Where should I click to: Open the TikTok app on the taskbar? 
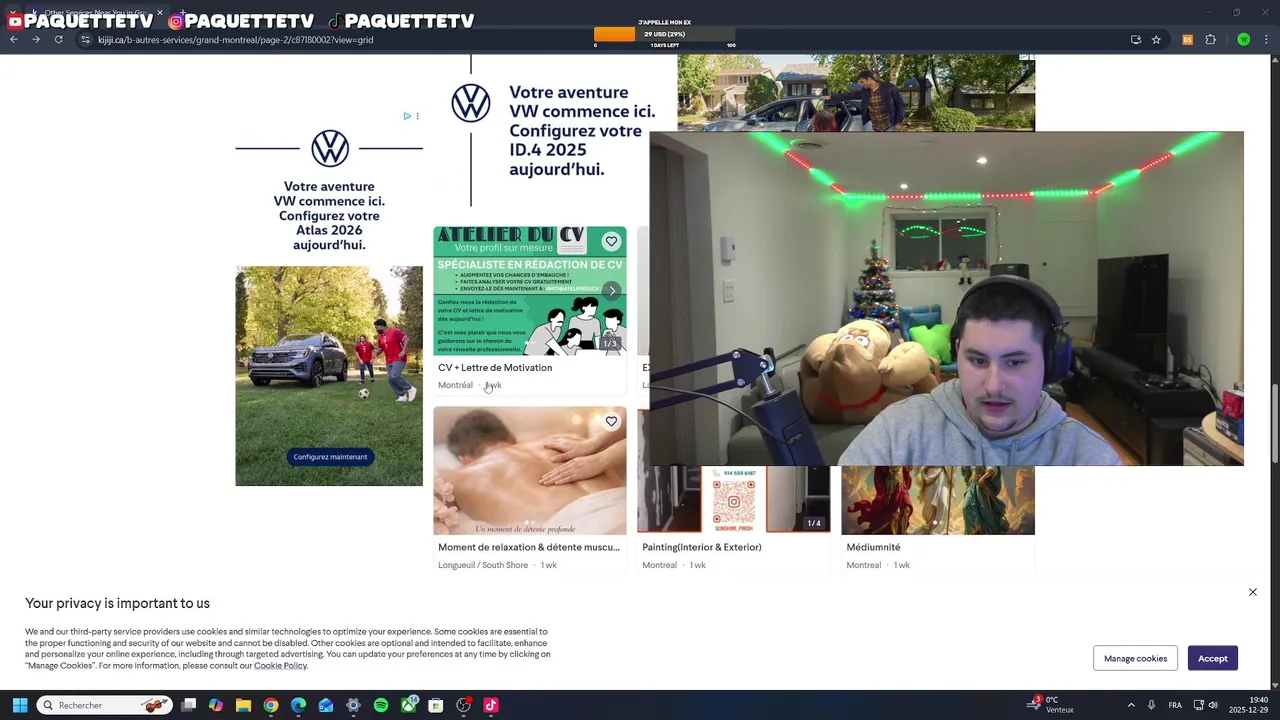(x=491, y=705)
